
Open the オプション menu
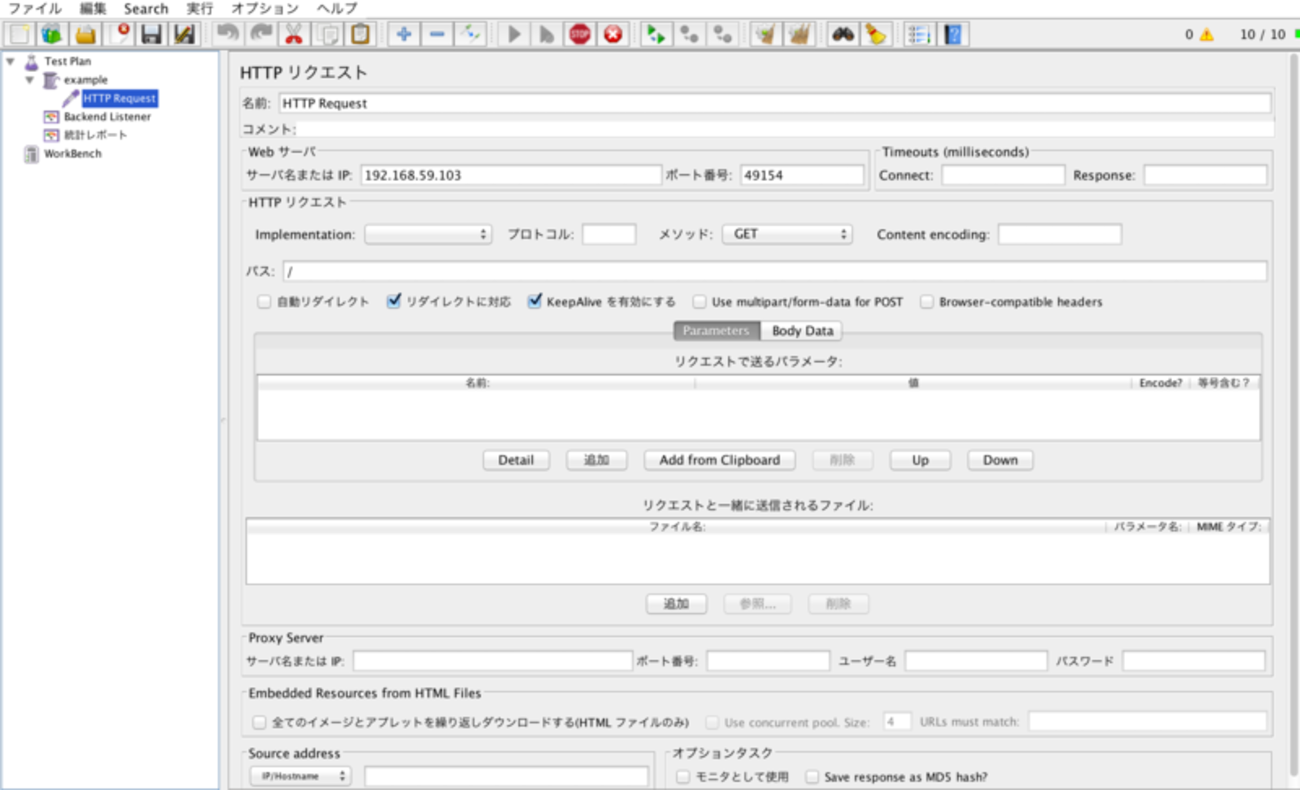click(265, 8)
